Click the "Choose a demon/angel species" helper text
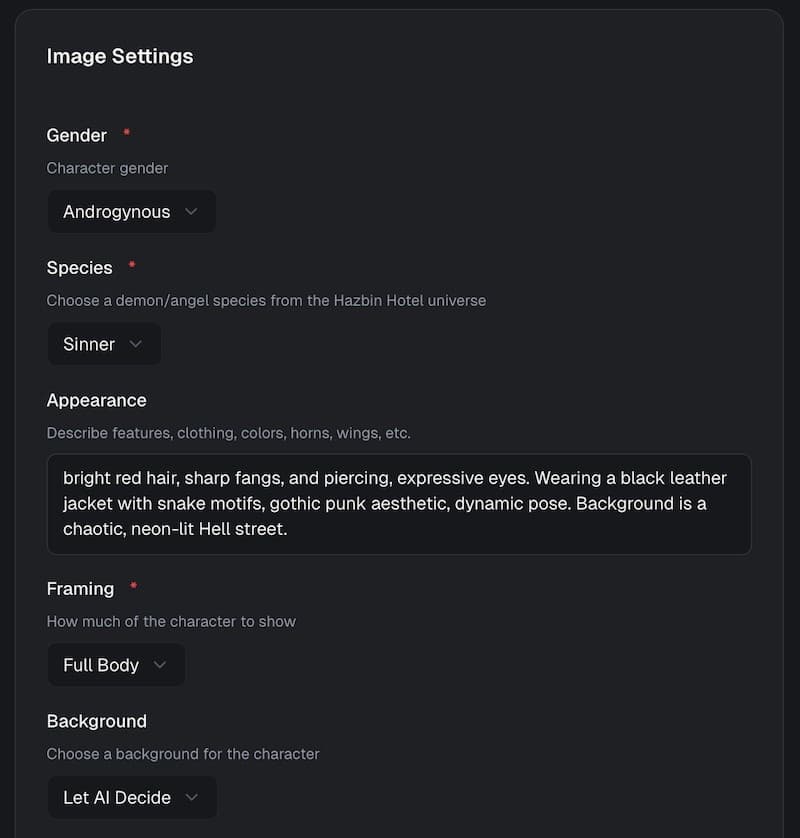800x838 pixels. pyautogui.click(x=266, y=300)
